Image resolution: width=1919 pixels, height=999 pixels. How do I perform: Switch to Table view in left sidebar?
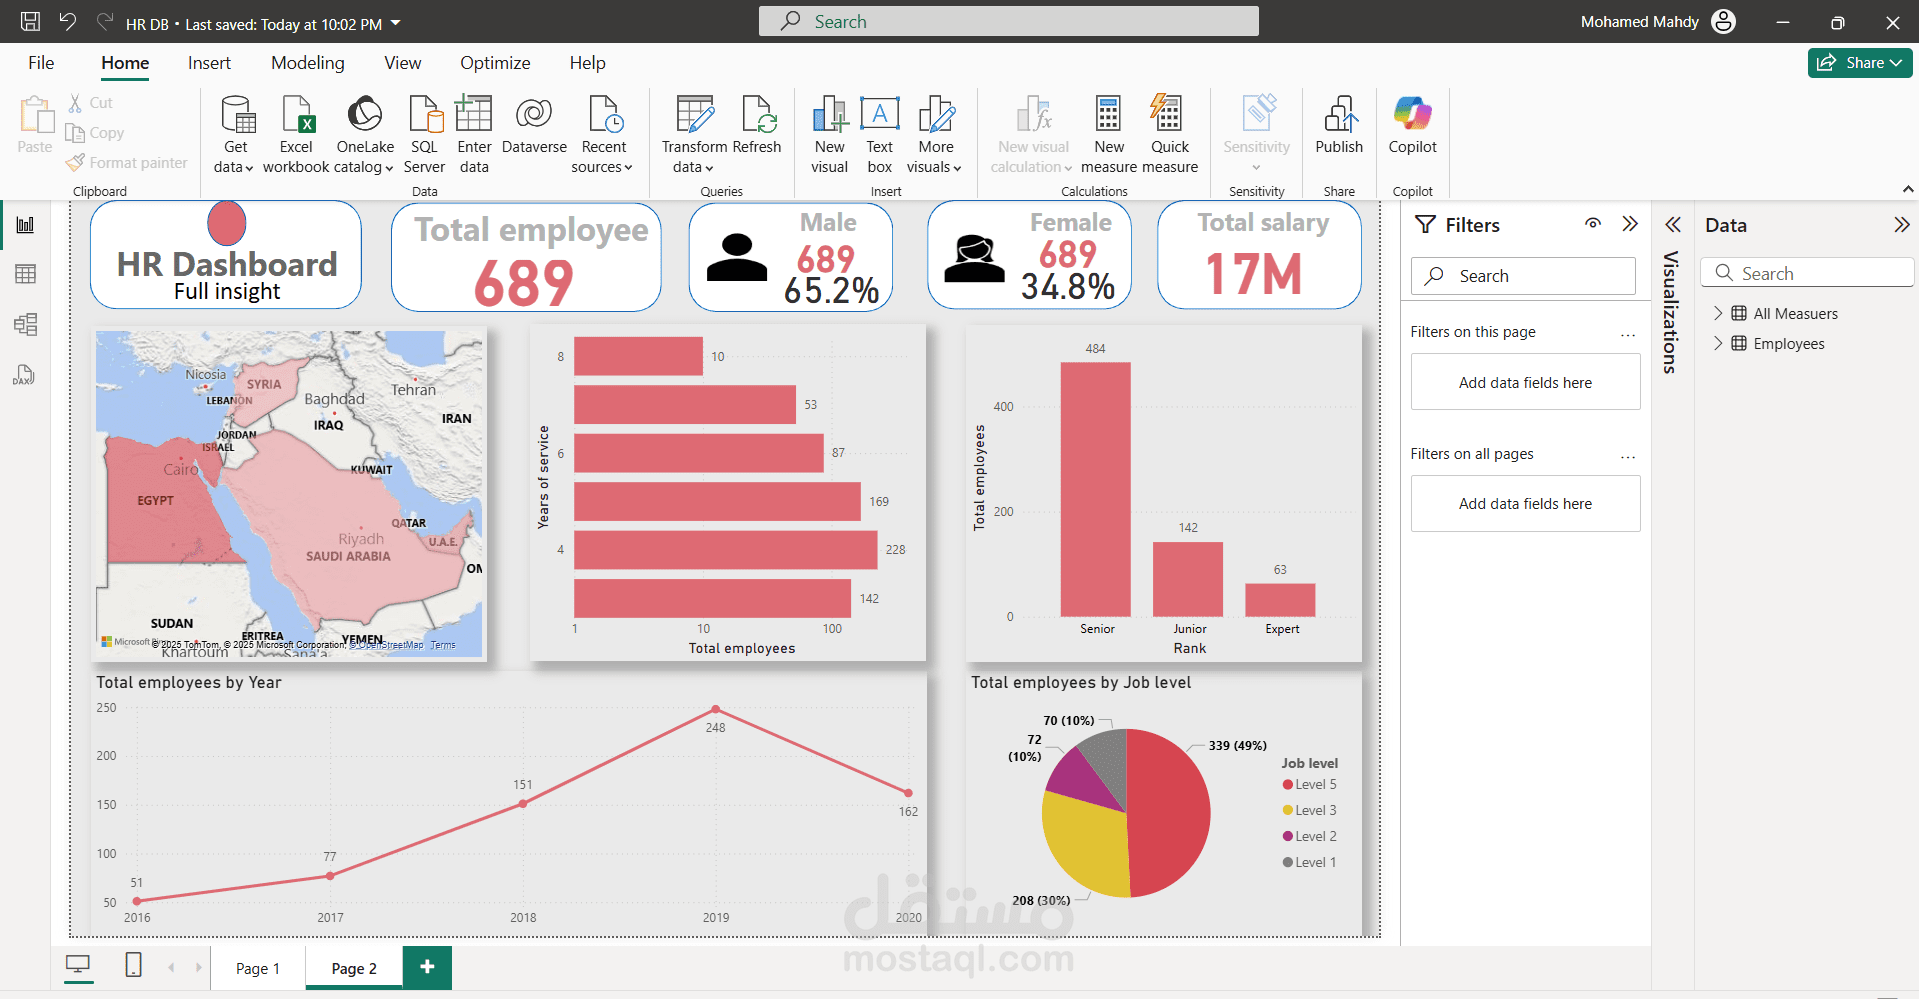[x=25, y=274]
